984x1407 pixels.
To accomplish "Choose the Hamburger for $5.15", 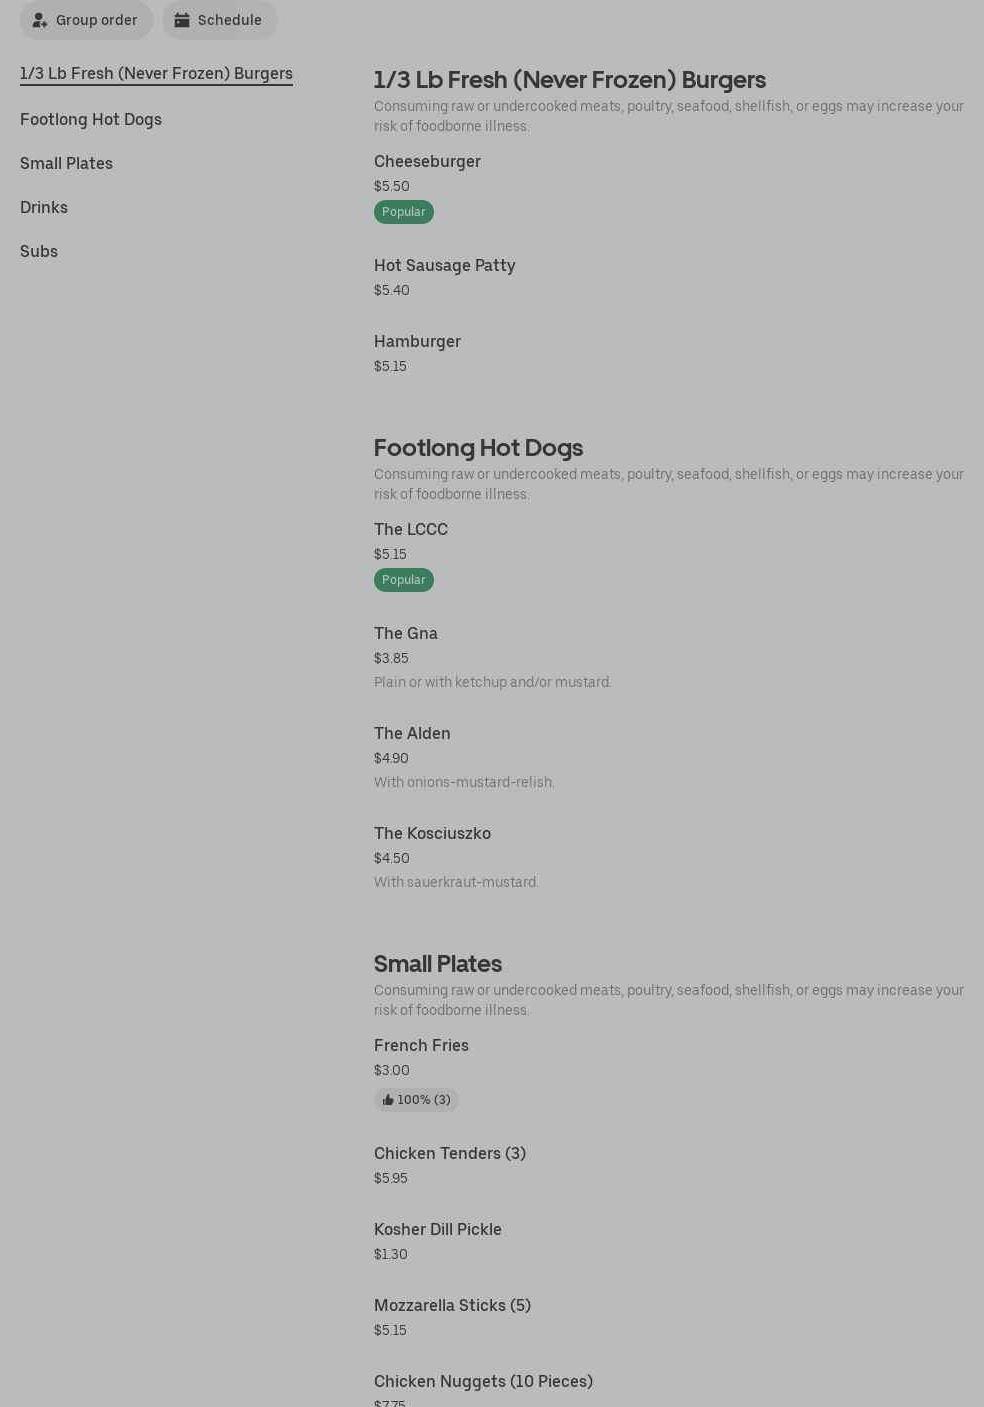I will tap(417, 342).
